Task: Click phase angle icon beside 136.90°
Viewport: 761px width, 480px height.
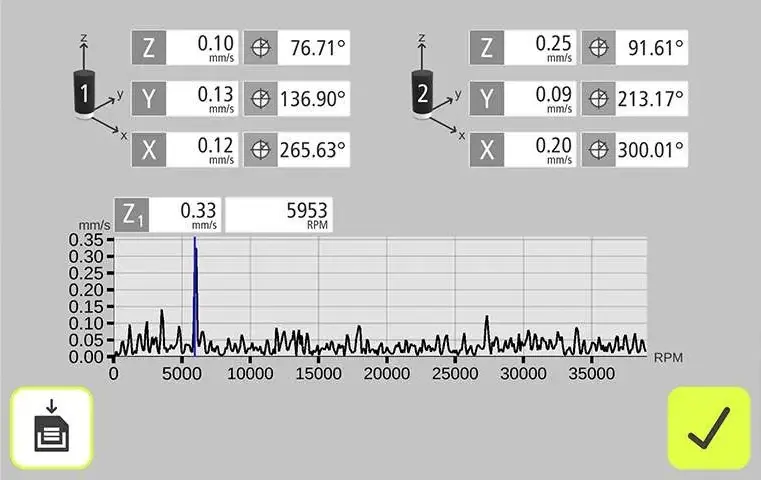Action: (261, 99)
